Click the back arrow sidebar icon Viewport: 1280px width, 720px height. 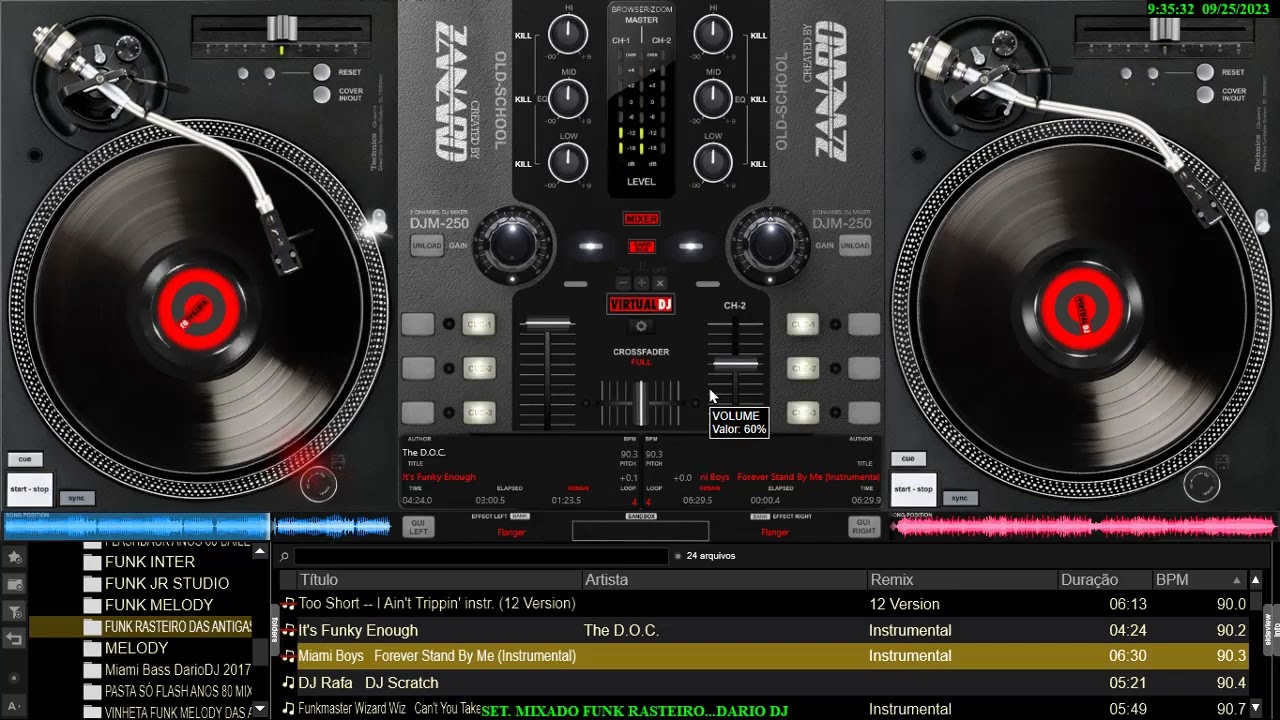[x=15, y=638]
